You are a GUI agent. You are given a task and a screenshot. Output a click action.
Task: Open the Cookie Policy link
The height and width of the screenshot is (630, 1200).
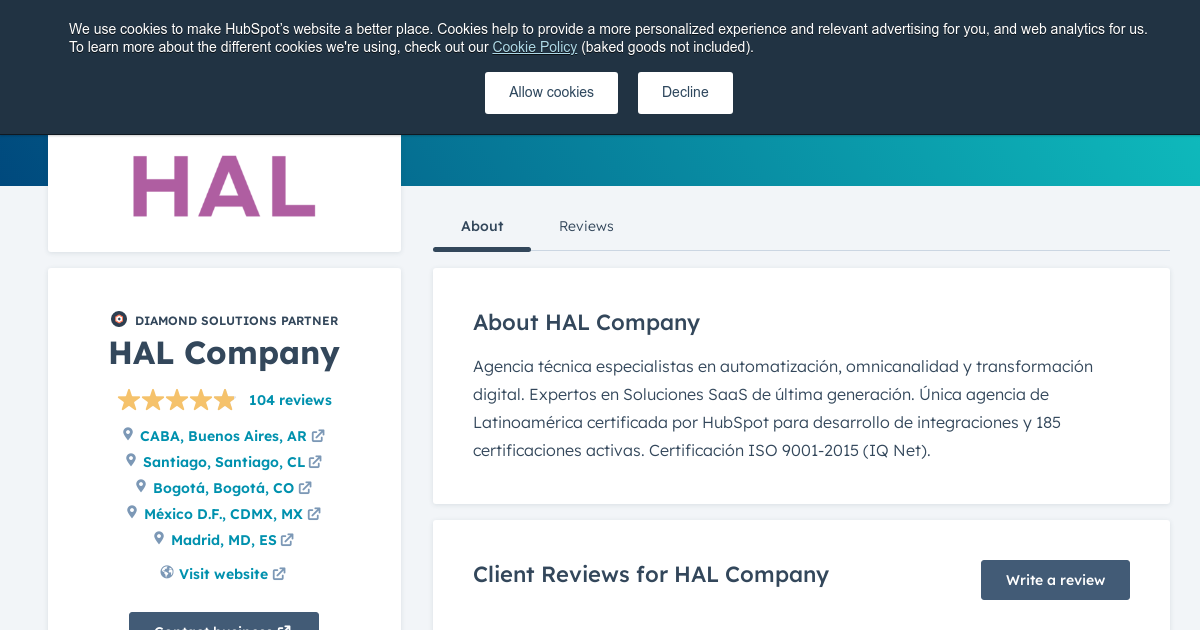coord(534,47)
